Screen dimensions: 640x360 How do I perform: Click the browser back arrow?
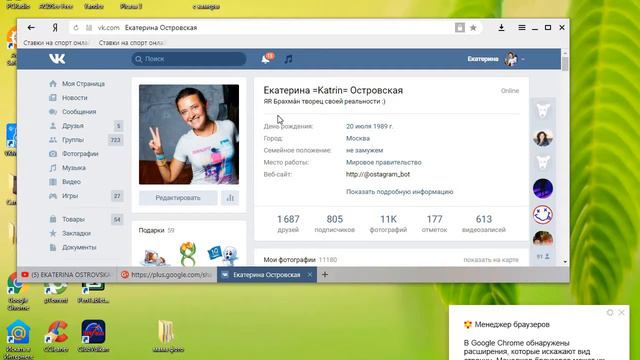pos(31,27)
